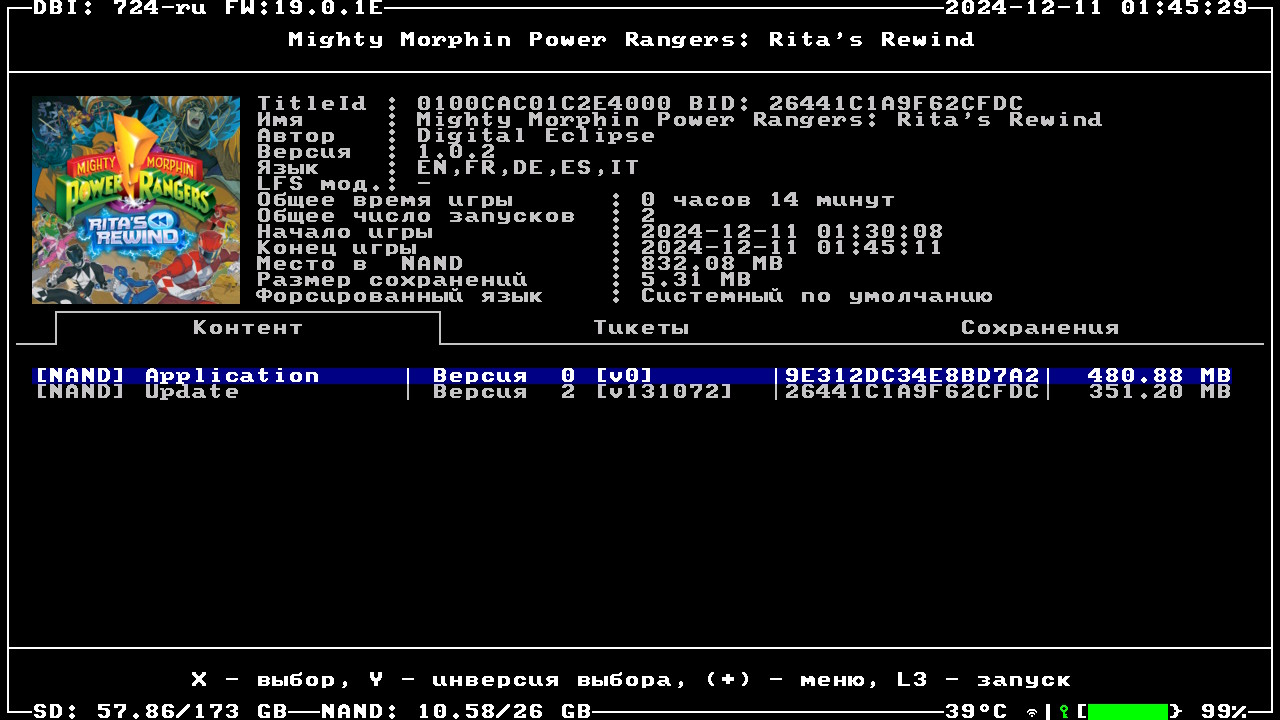
Task: Click the green key icon beside the battery
Action: (x=1064, y=711)
